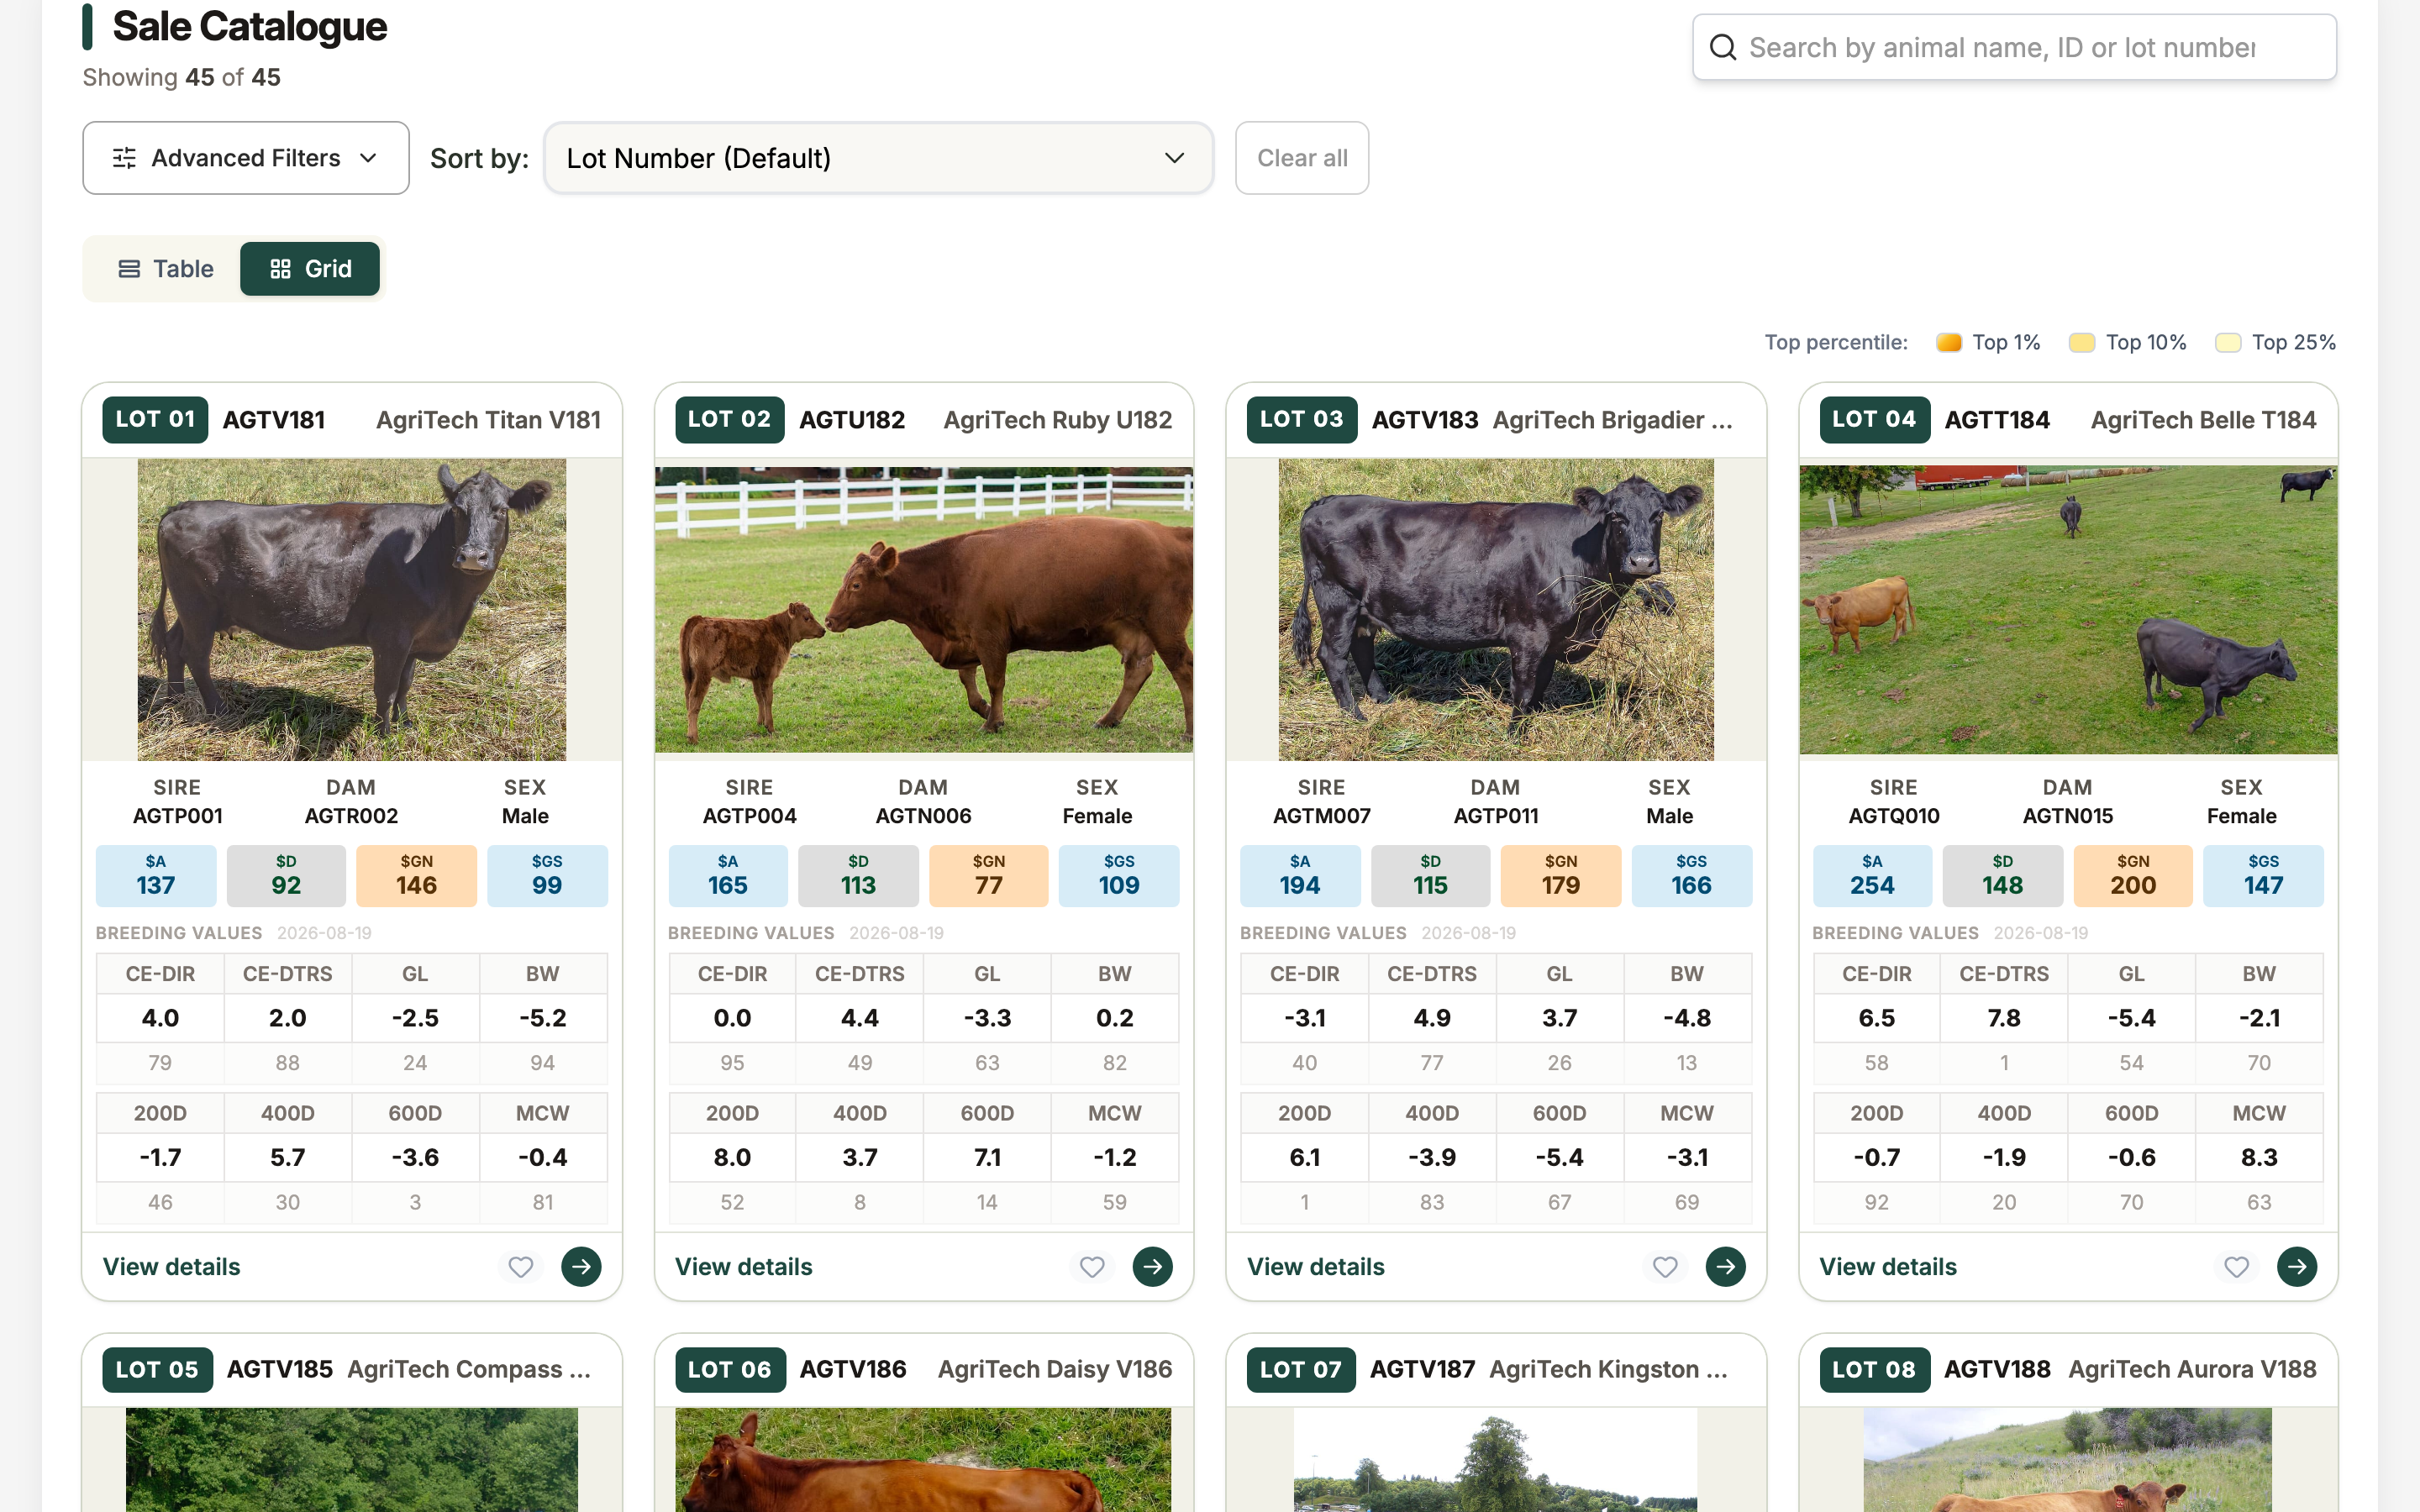
Task: Open the Sort by Lot Number dropdown
Action: tap(879, 158)
